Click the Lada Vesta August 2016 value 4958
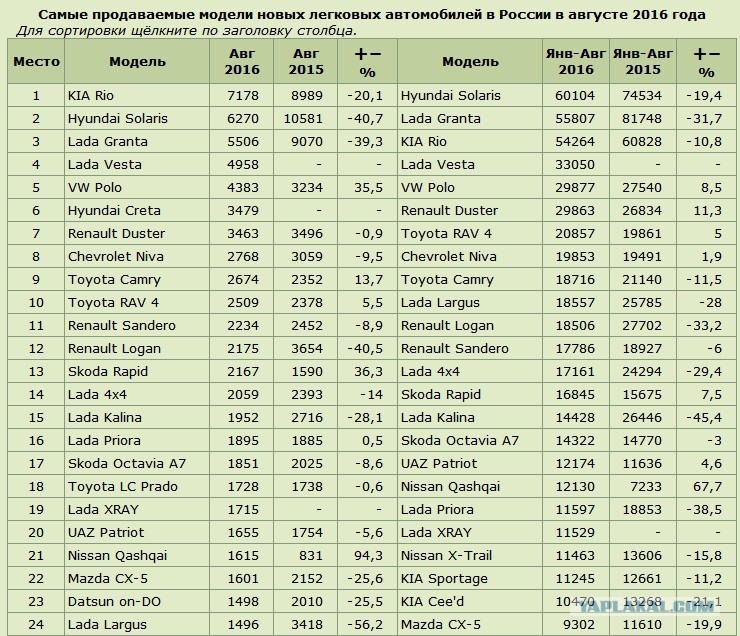The height and width of the screenshot is (636, 740). 242,165
